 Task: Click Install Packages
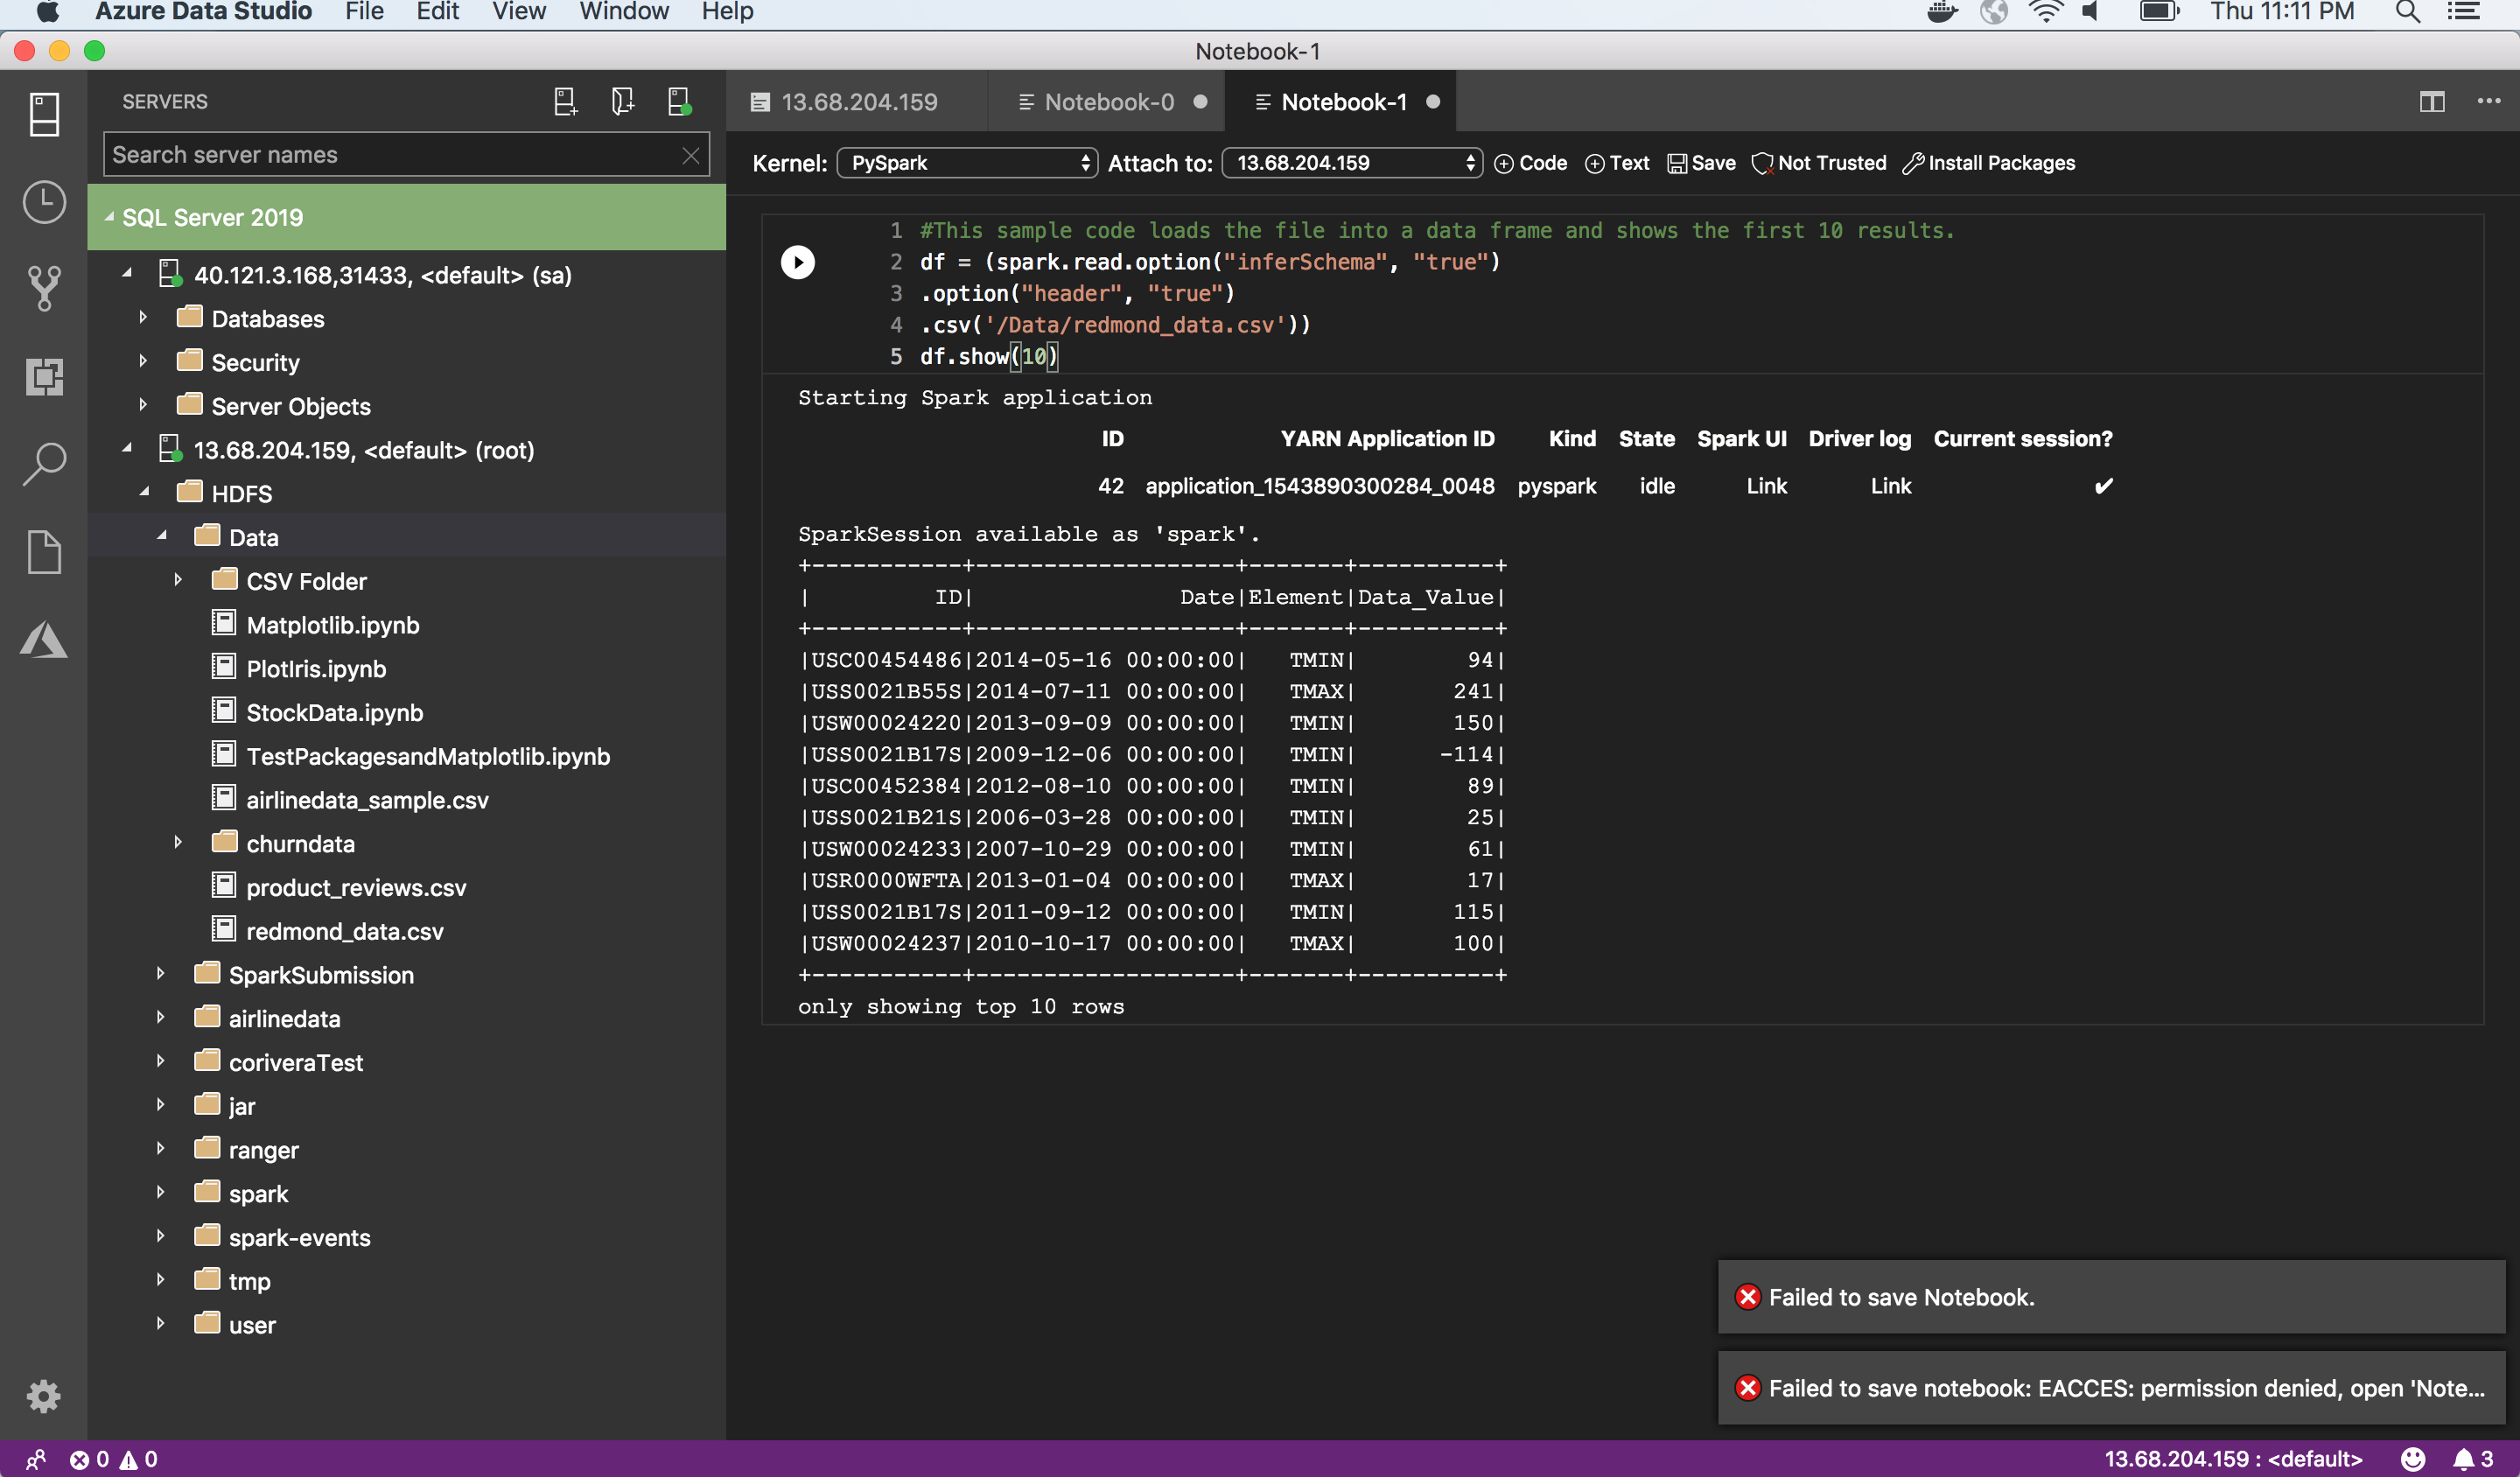point(1989,162)
